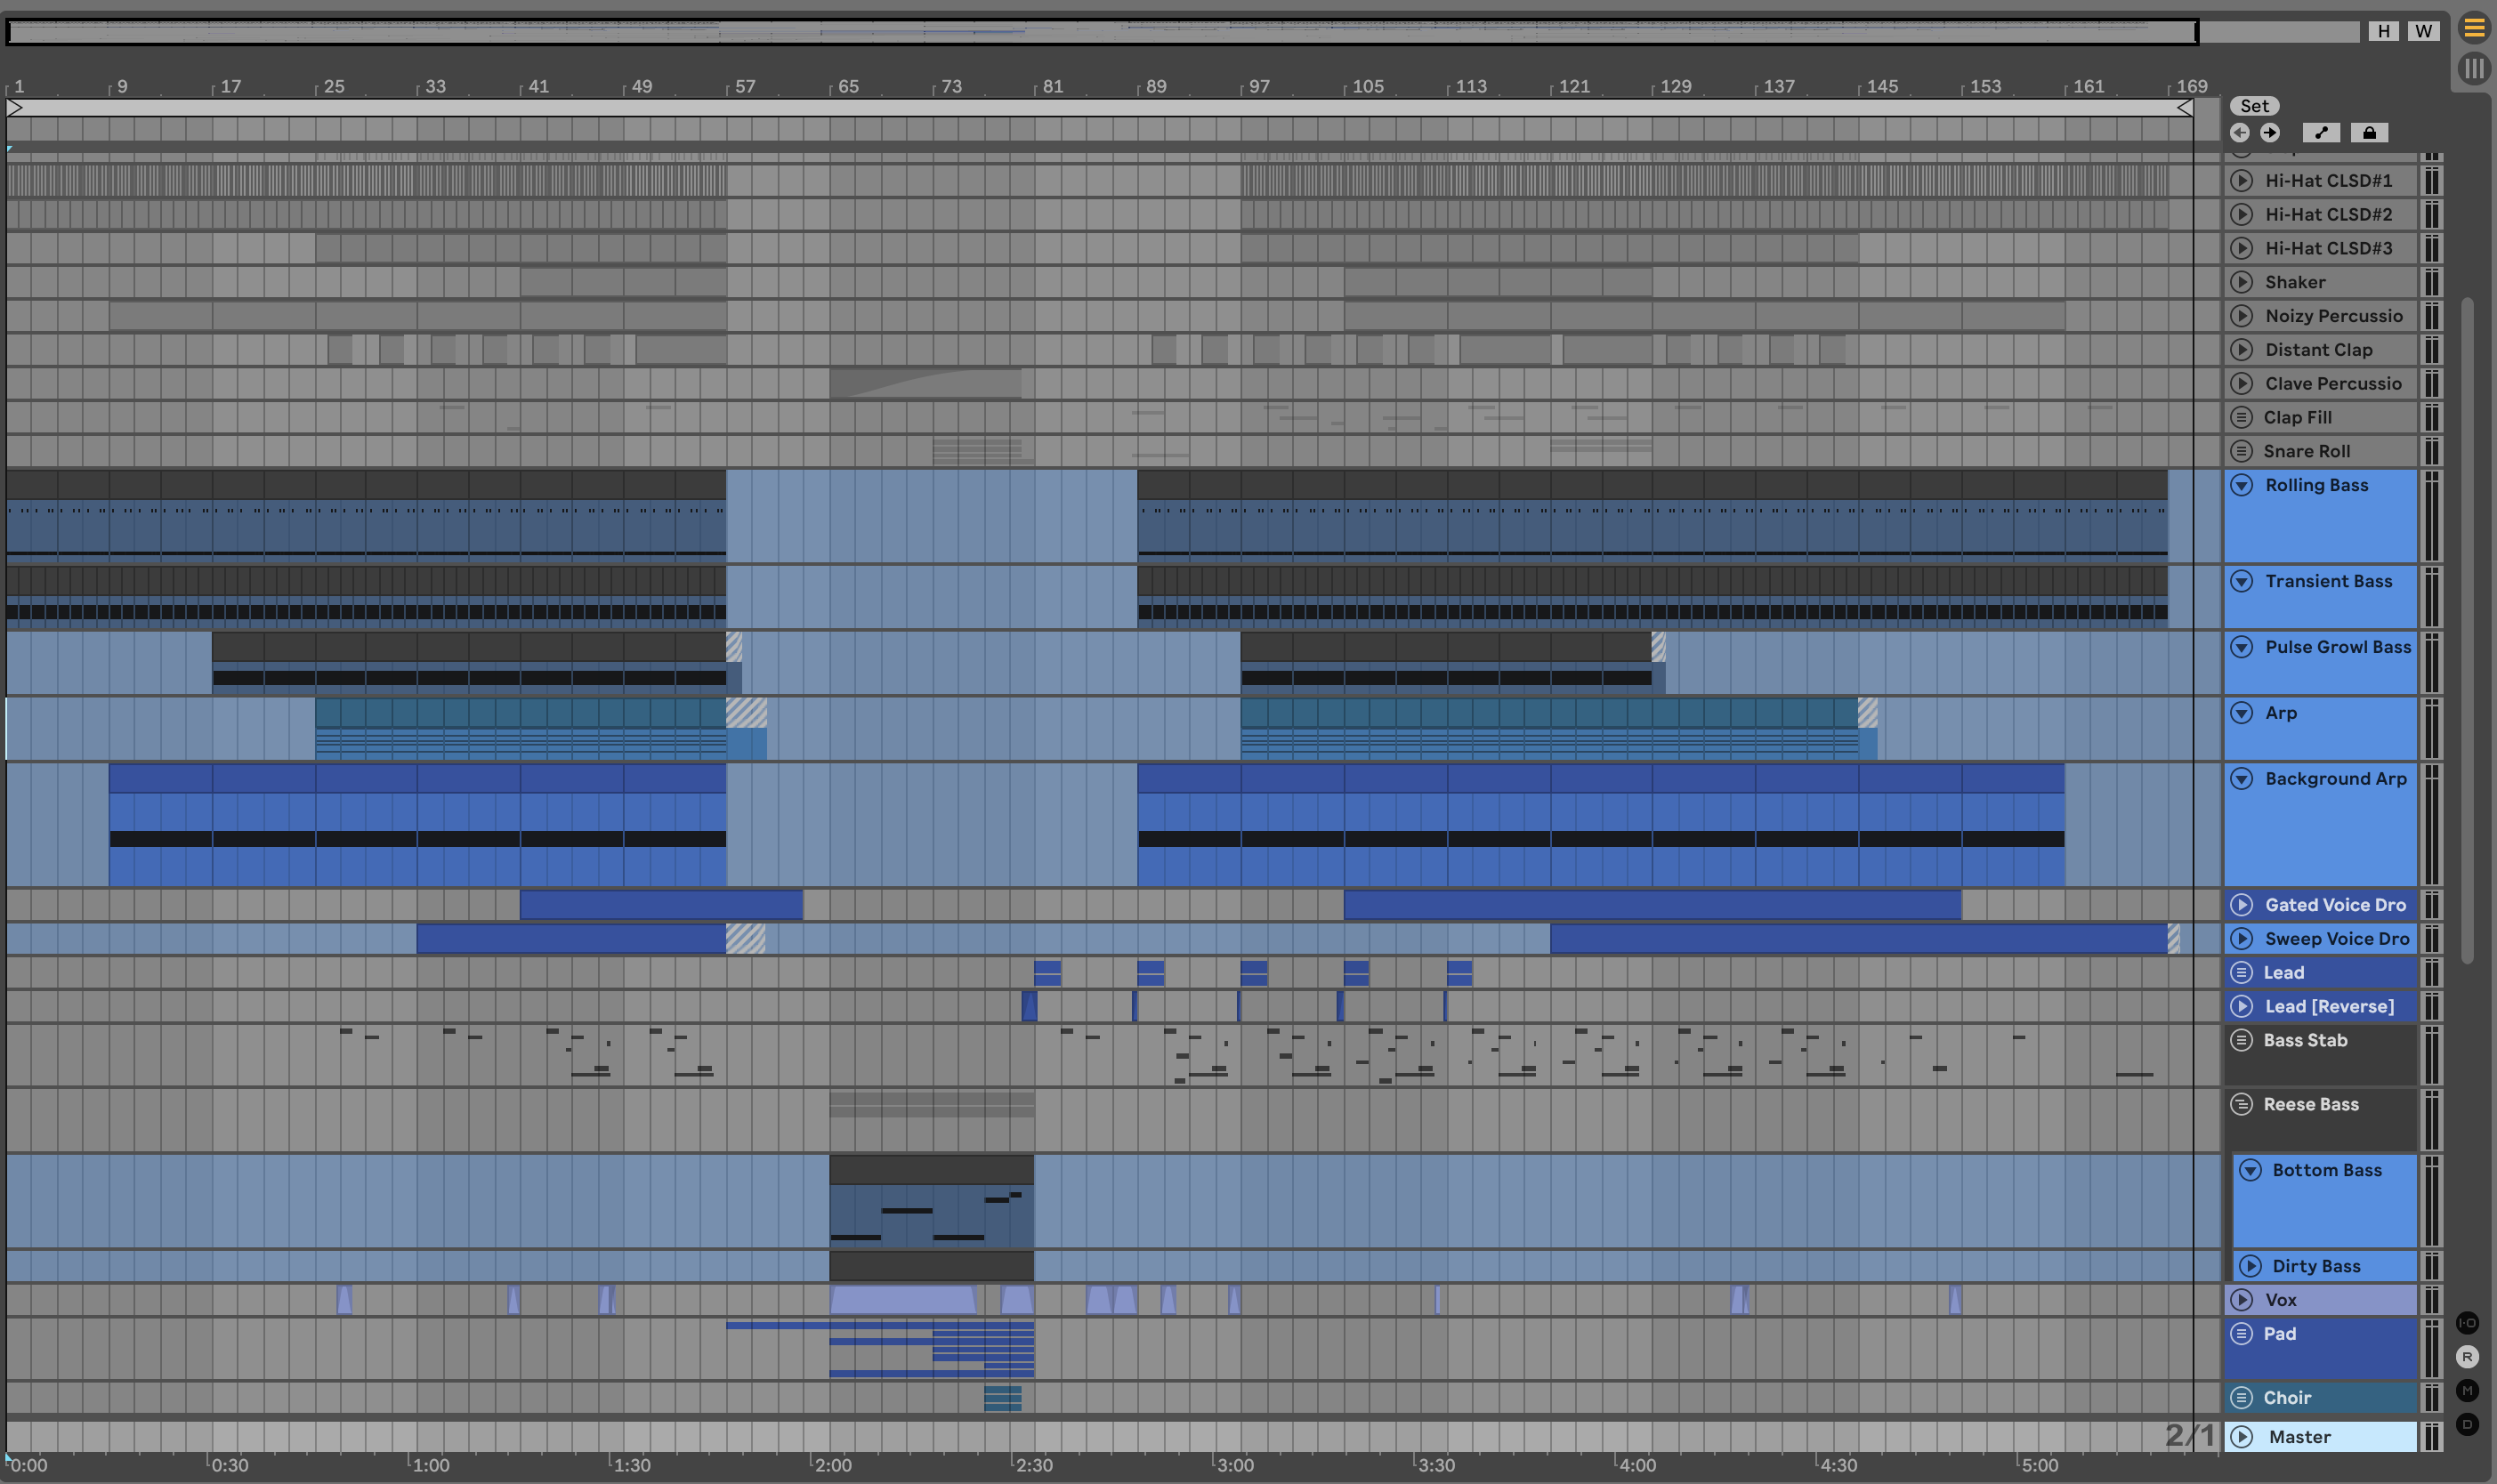Screen dimensions: 2497x1484
Task: Switch to Session View selector icon
Action: pos(2474,68)
